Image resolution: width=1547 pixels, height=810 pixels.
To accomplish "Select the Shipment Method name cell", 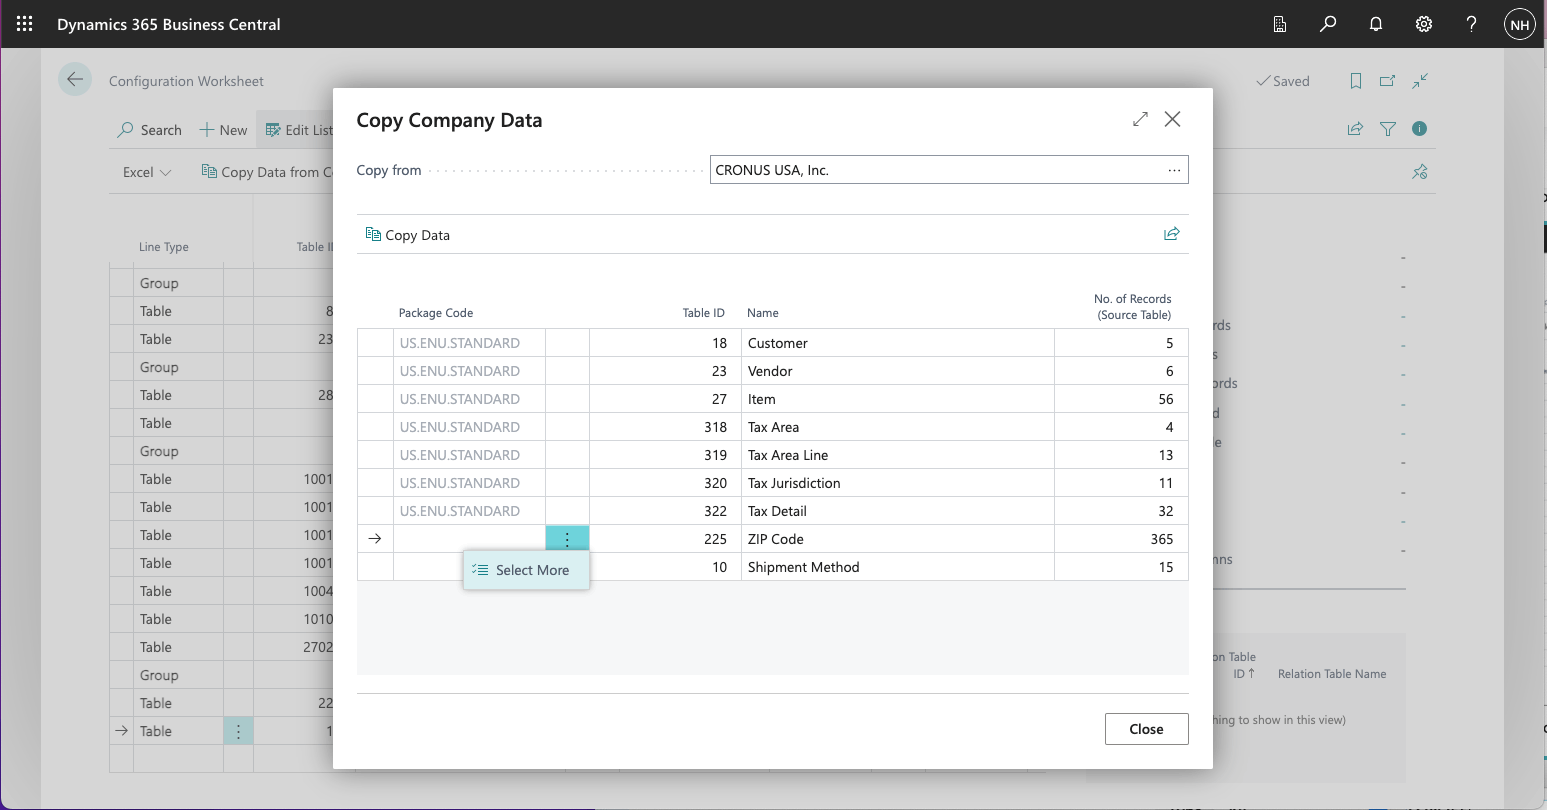I will 897,567.
